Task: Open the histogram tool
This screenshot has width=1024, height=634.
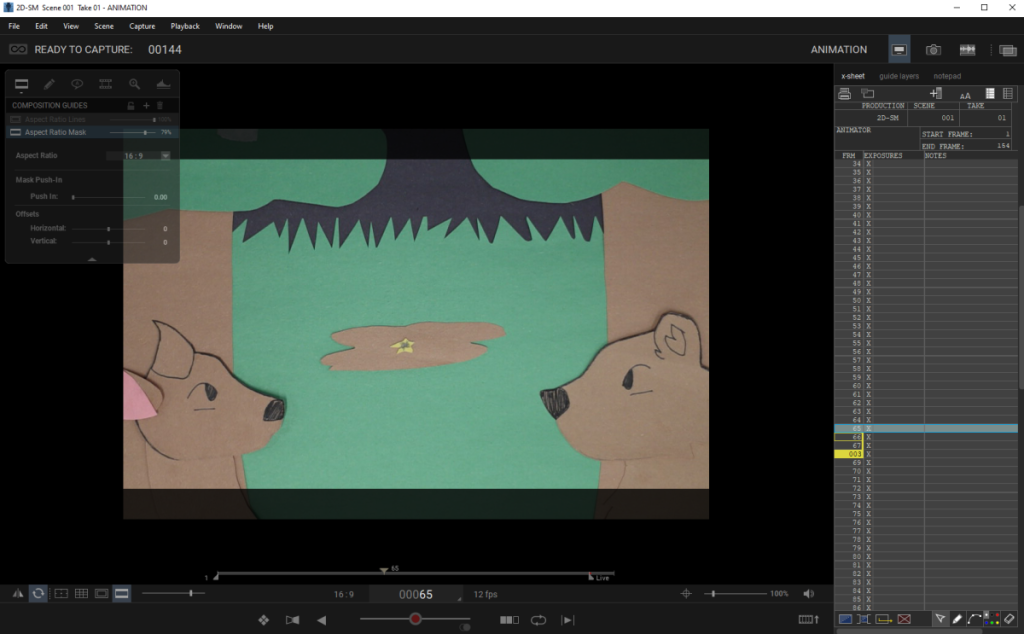Action: coord(163,84)
